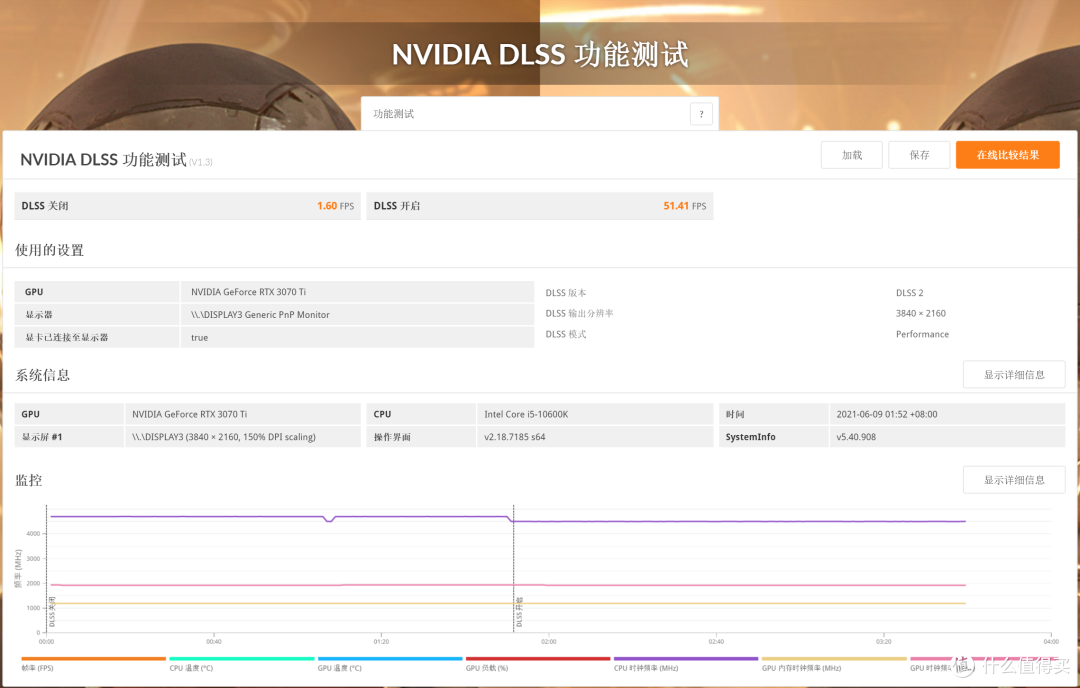Screen dimensions: 1080x688
Task: Click the Intel Core i5-10600K value
Action: tap(526, 415)
